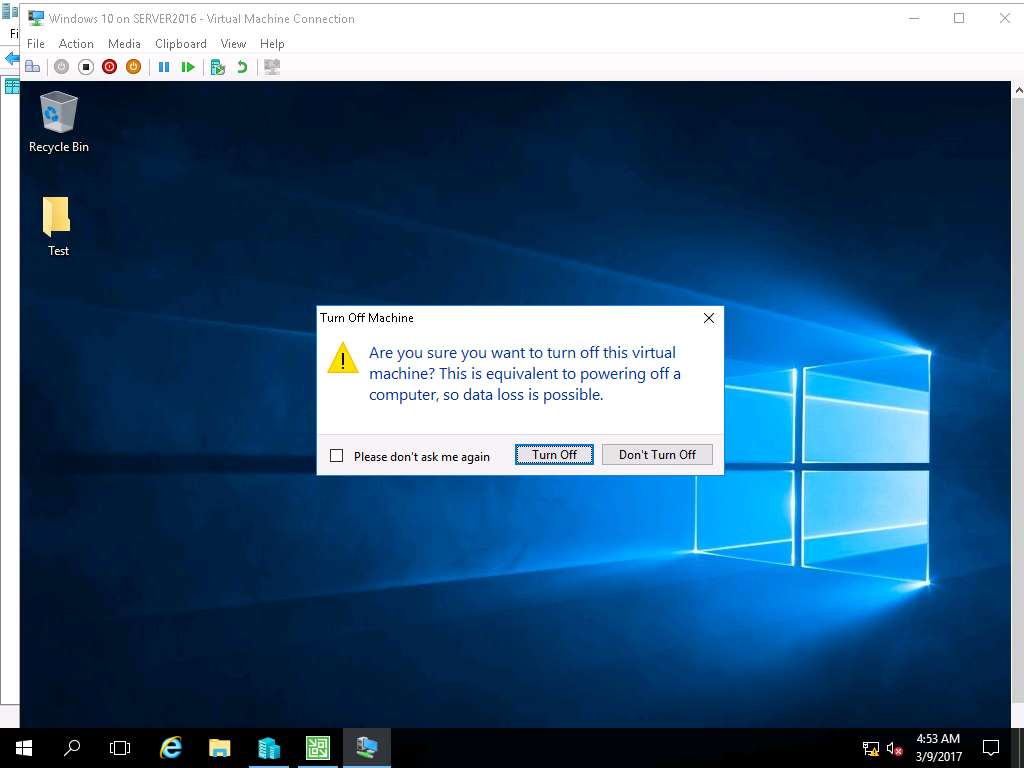Image resolution: width=1024 pixels, height=768 pixels.
Task: Click the Checkpoint toolbar icon
Action: point(218,67)
